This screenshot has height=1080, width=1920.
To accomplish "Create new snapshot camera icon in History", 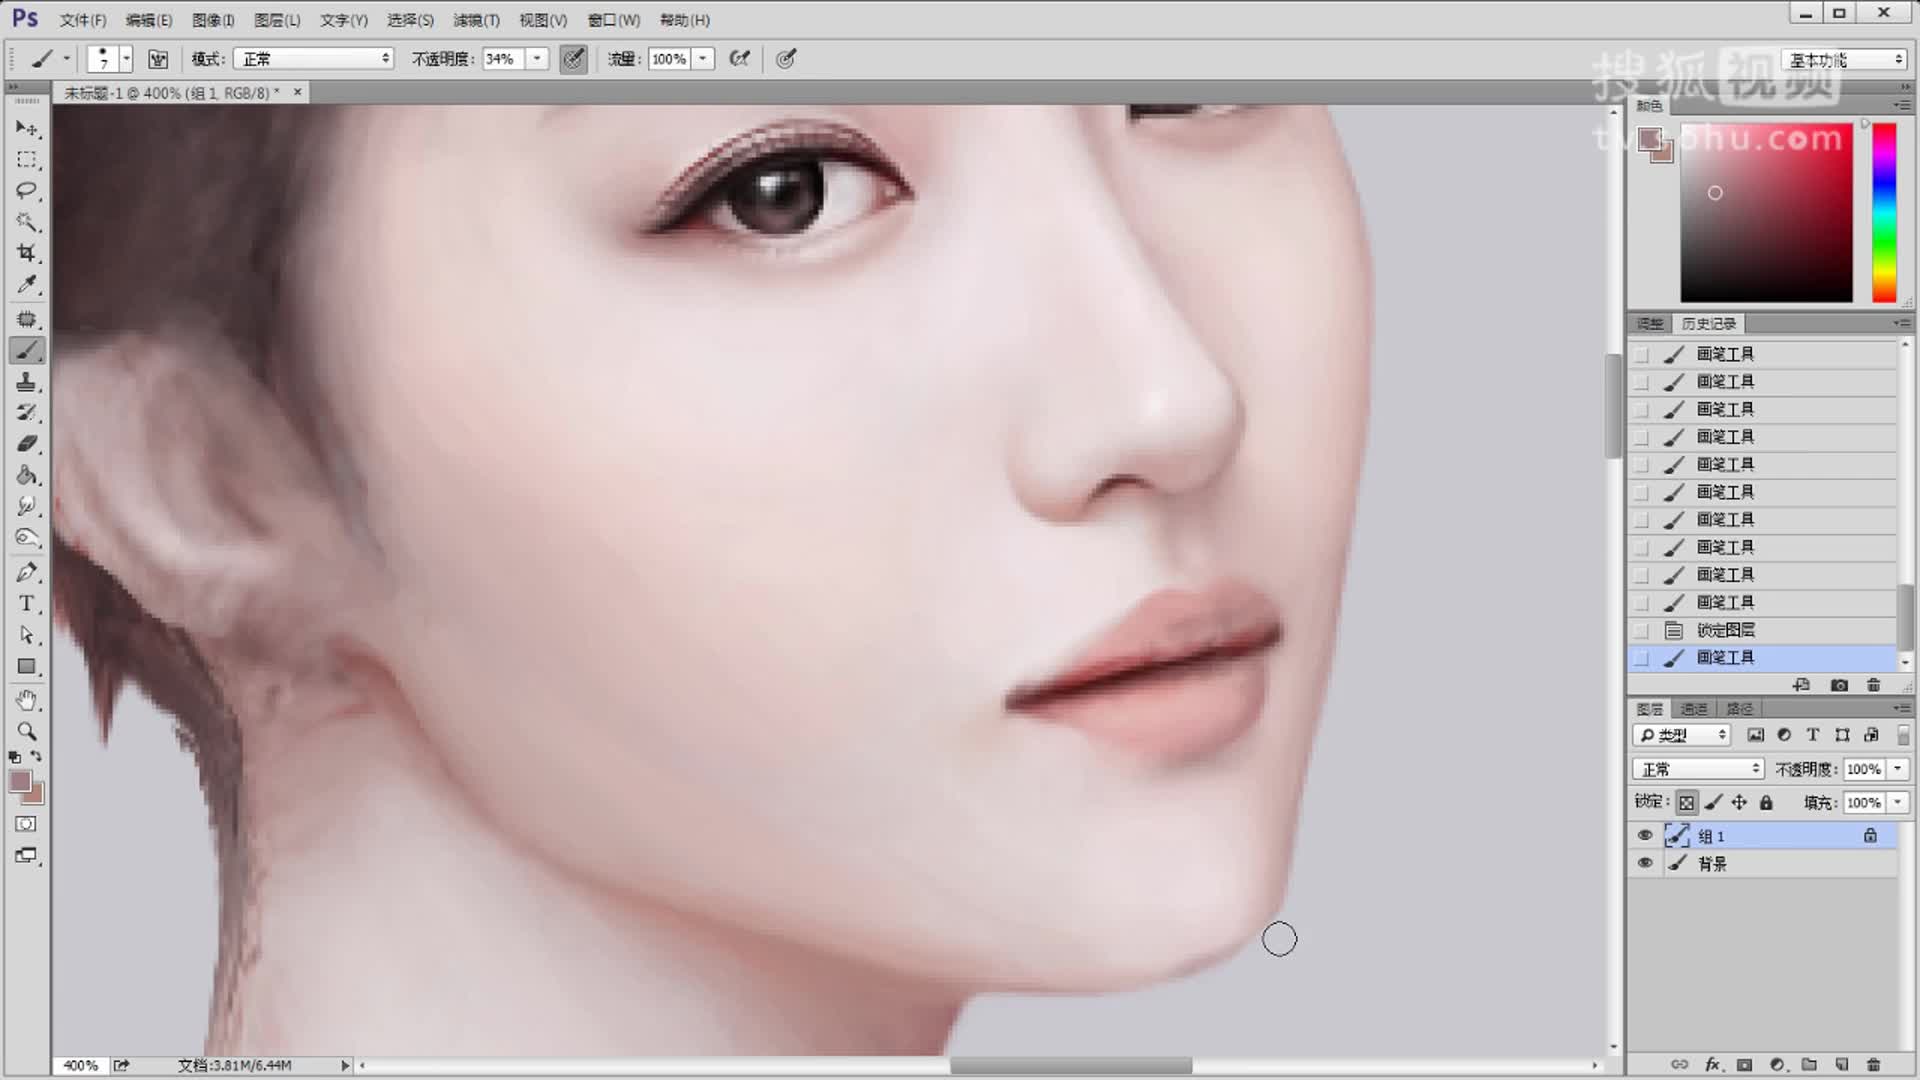I will tap(1838, 685).
